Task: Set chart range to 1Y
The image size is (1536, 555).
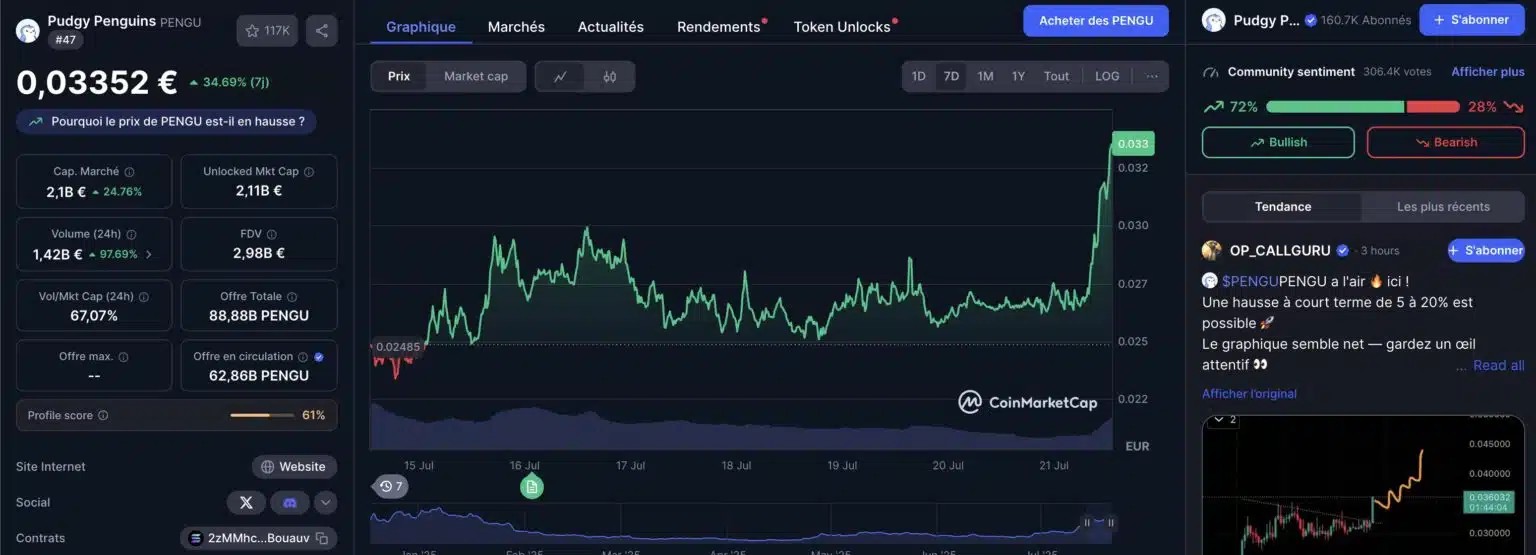Action: [1018, 76]
